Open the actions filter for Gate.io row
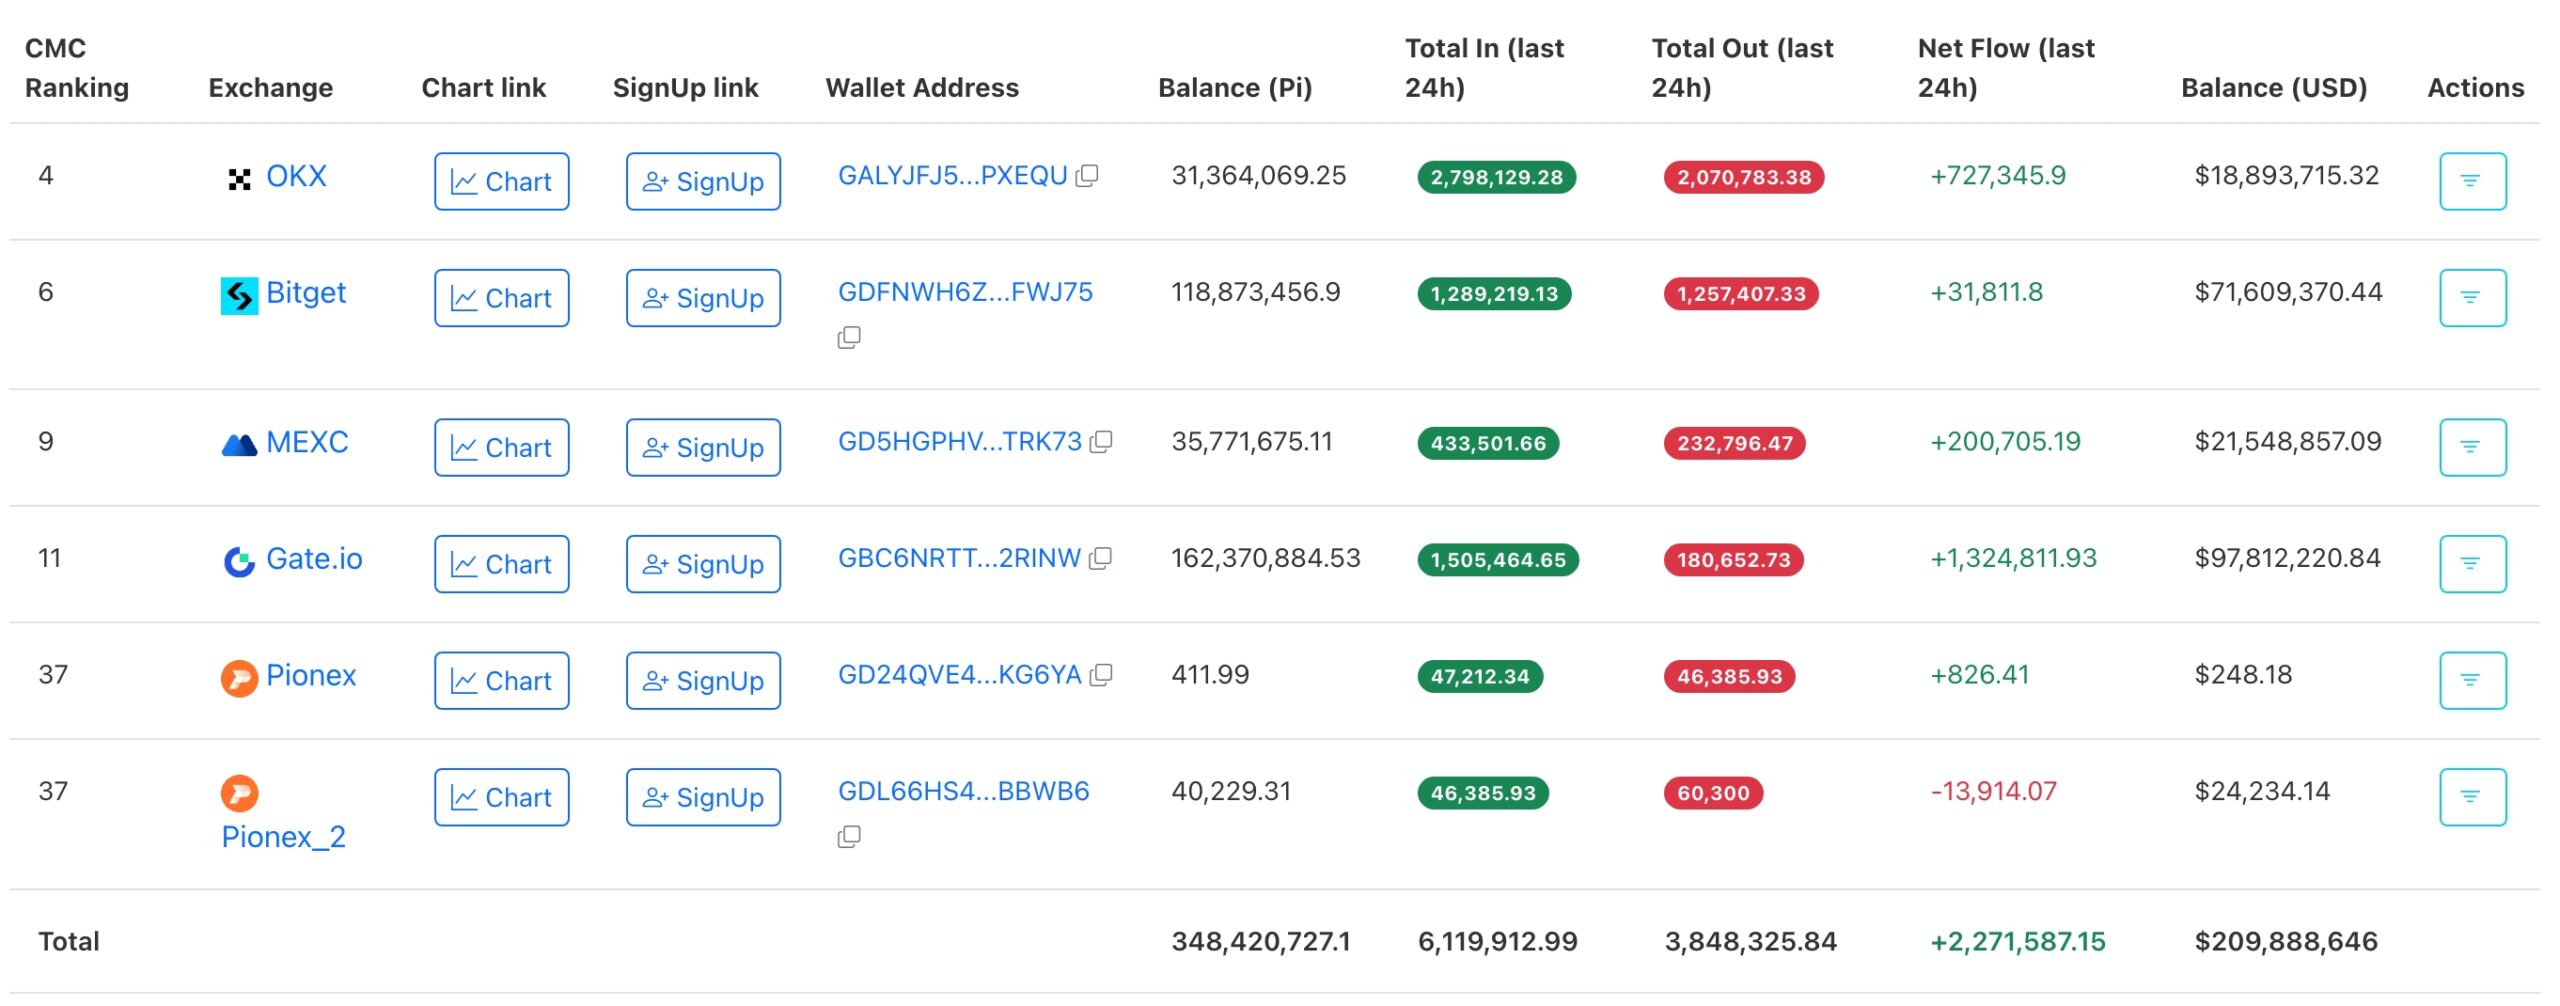2560x1006 pixels. tap(2471, 564)
